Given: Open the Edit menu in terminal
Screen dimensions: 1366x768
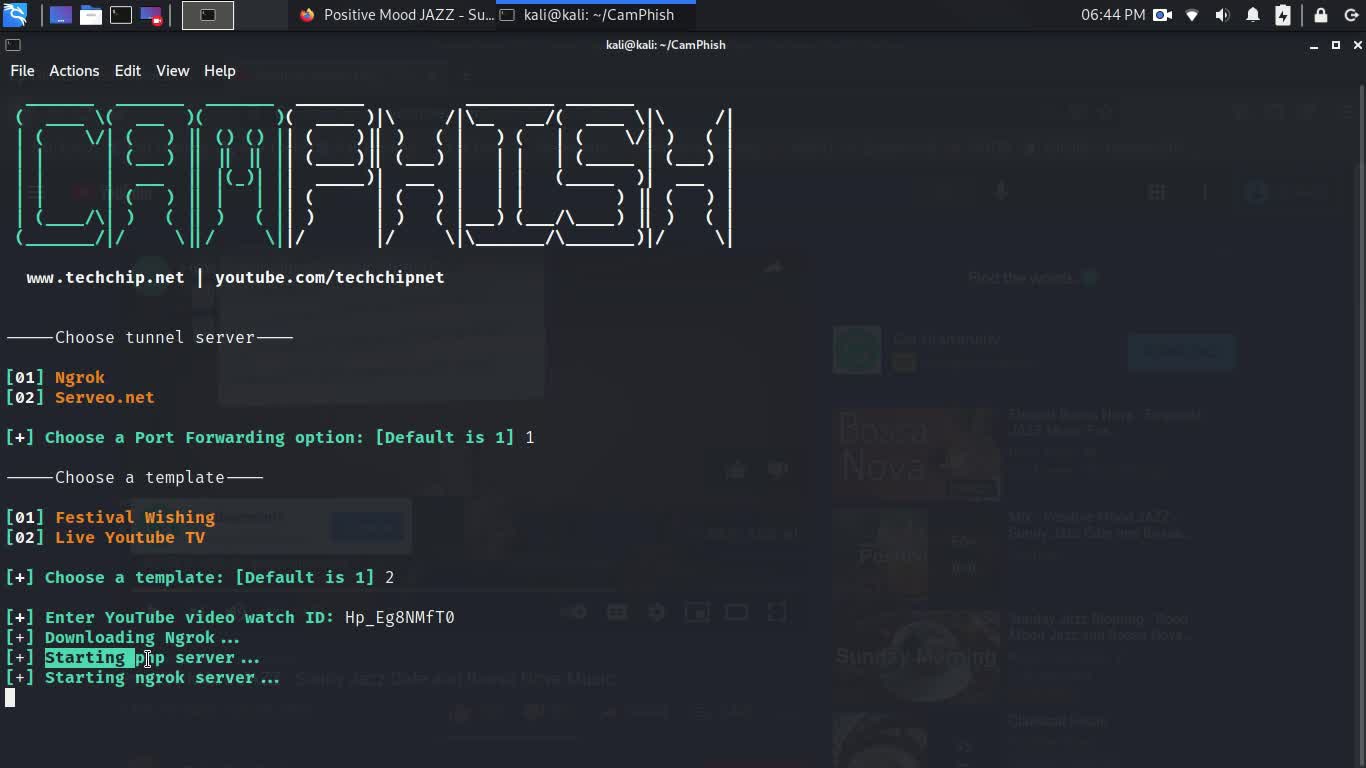Looking at the screenshot, I should [x=127, y=71].
